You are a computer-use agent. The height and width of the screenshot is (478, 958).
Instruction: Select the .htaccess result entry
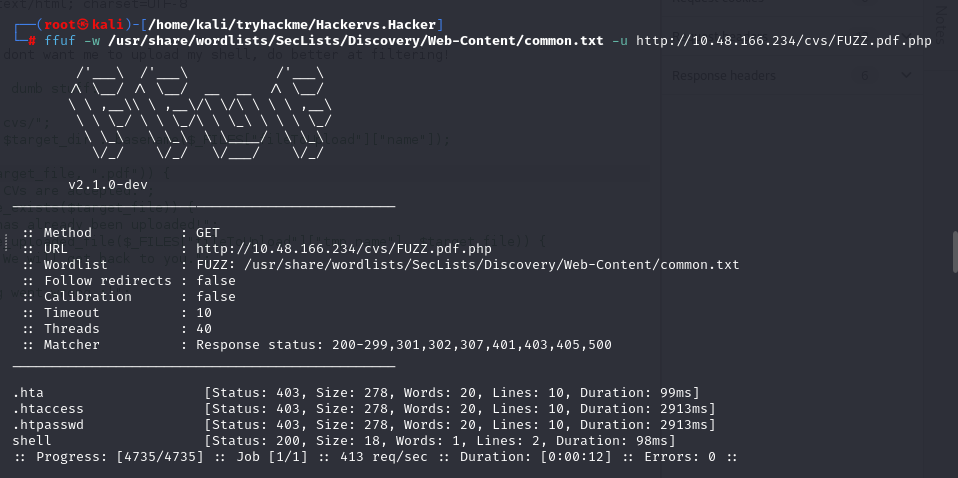coord(47,408)
